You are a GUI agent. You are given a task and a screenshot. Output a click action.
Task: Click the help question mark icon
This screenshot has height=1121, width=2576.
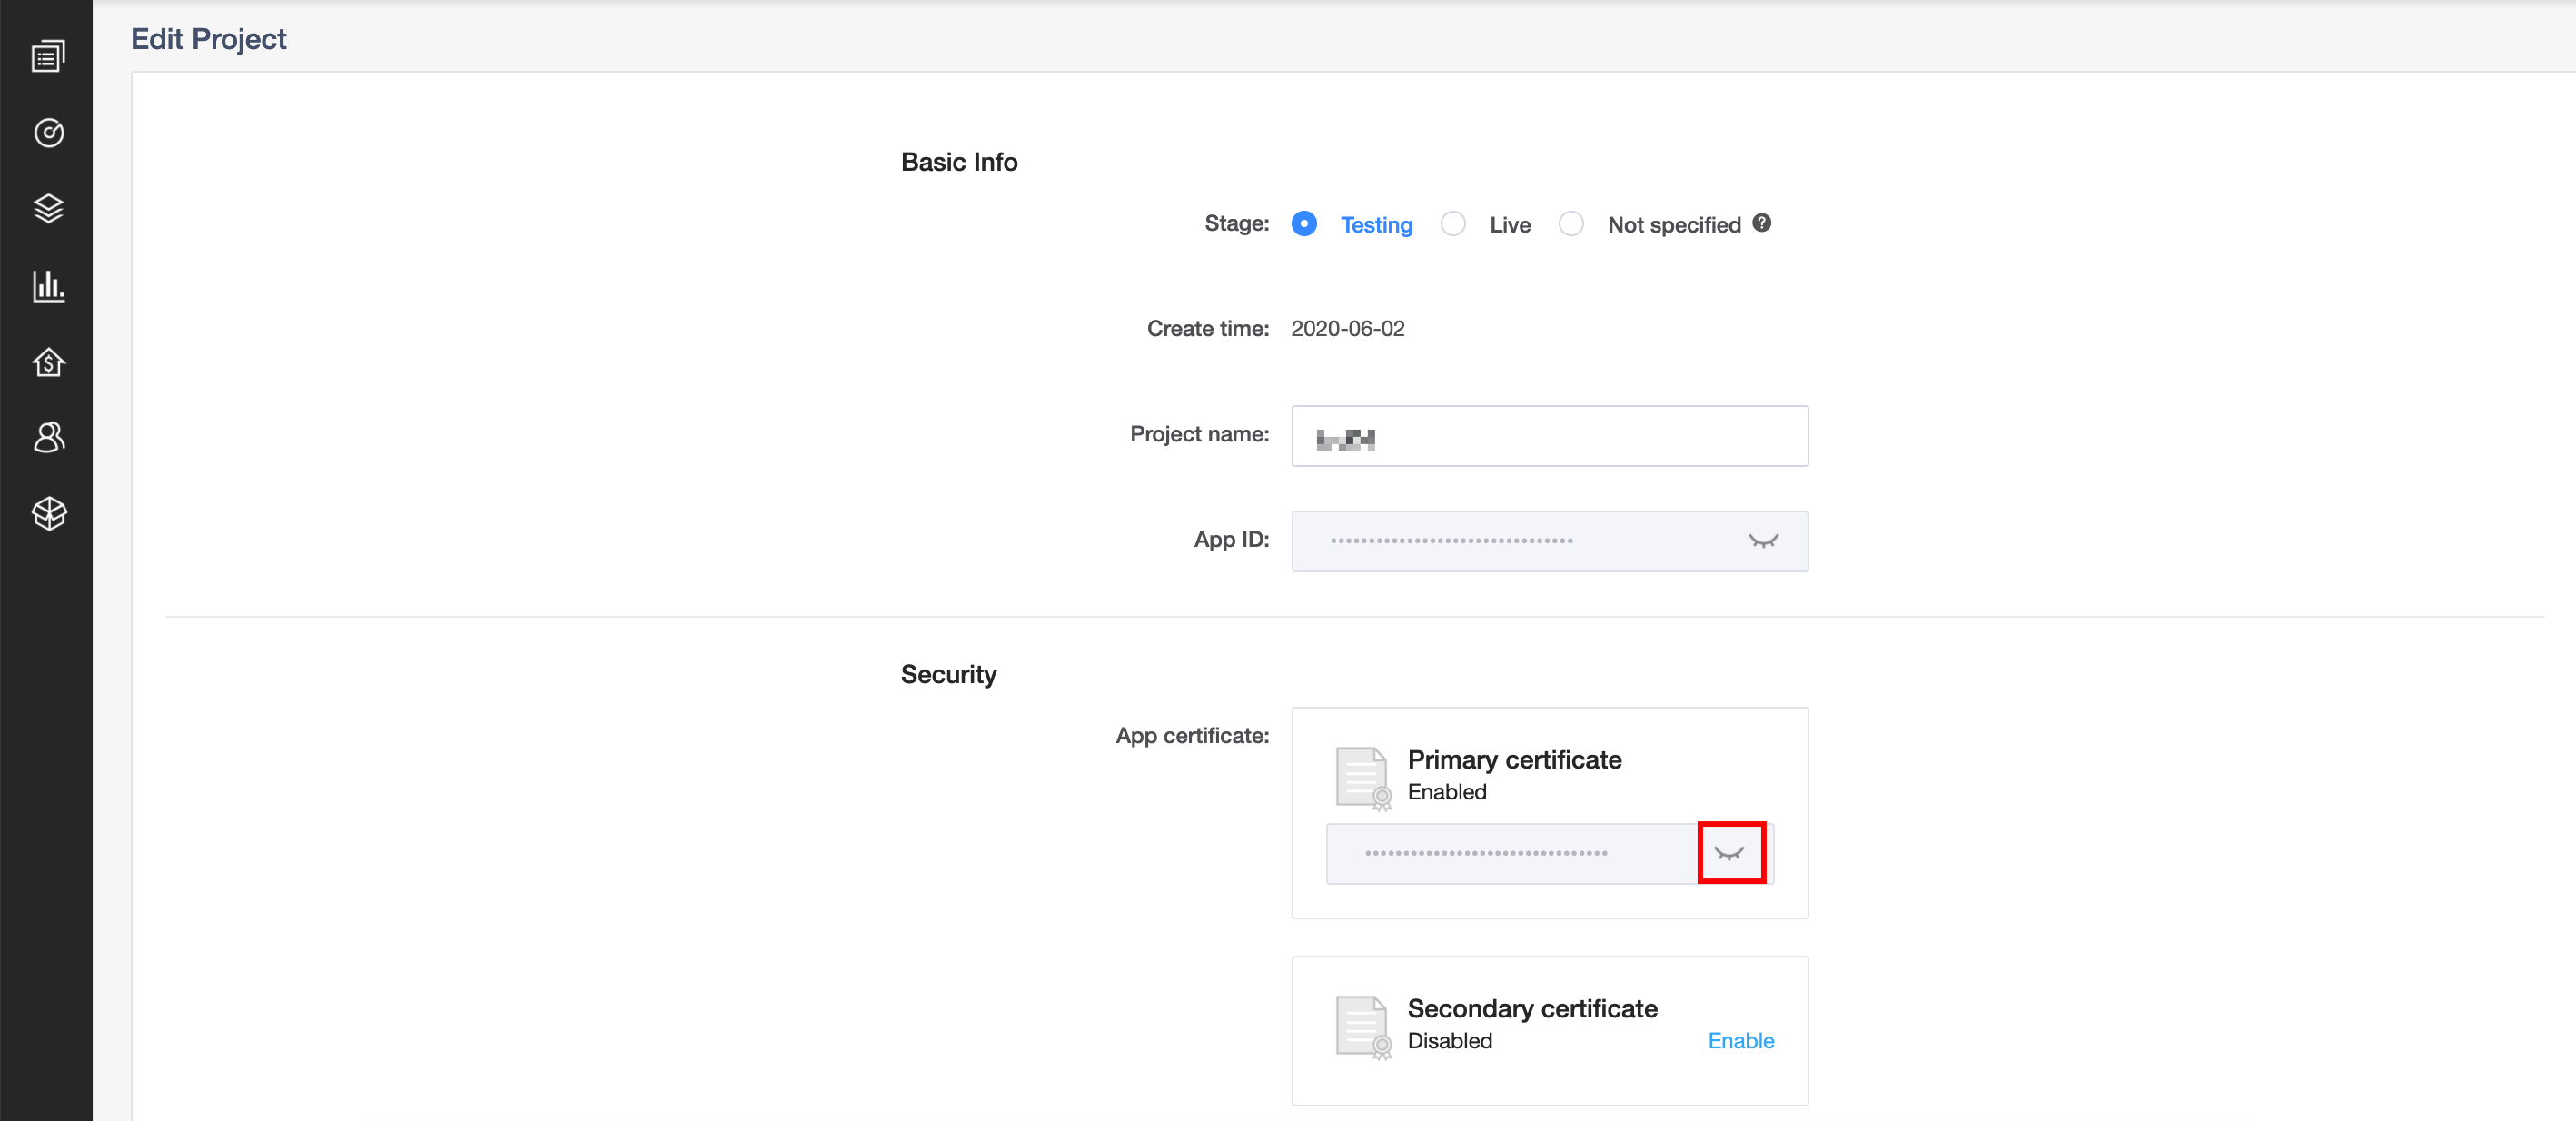tap(1762, 223)
